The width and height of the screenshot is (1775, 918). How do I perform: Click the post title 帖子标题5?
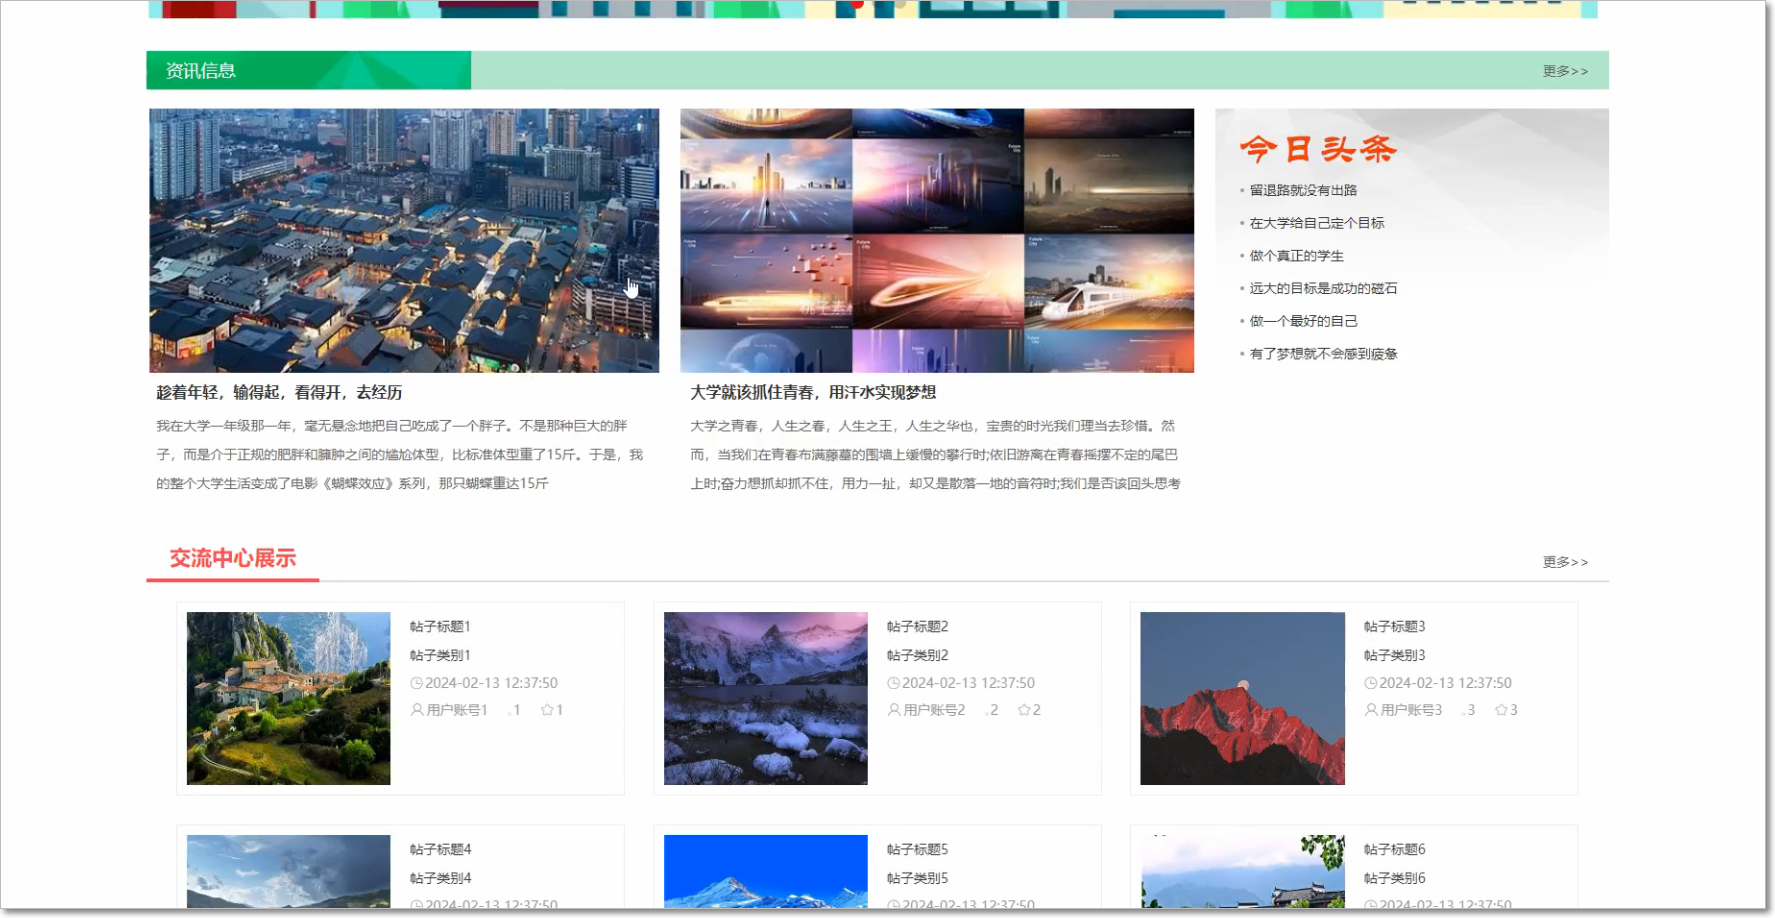917,850
